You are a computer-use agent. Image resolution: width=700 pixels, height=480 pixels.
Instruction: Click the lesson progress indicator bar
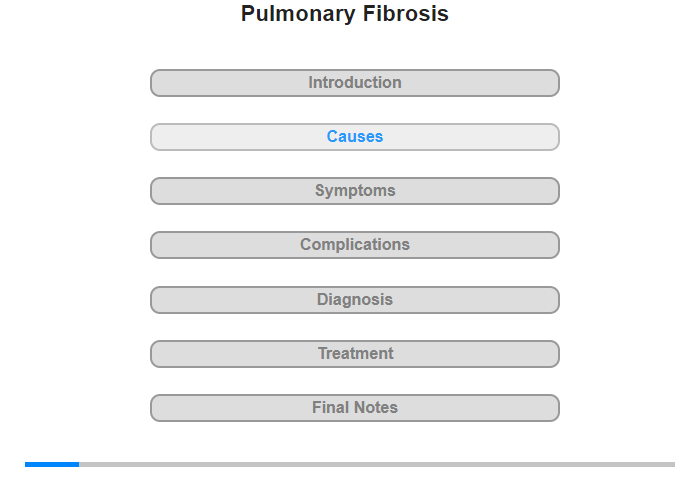[350, 464]
